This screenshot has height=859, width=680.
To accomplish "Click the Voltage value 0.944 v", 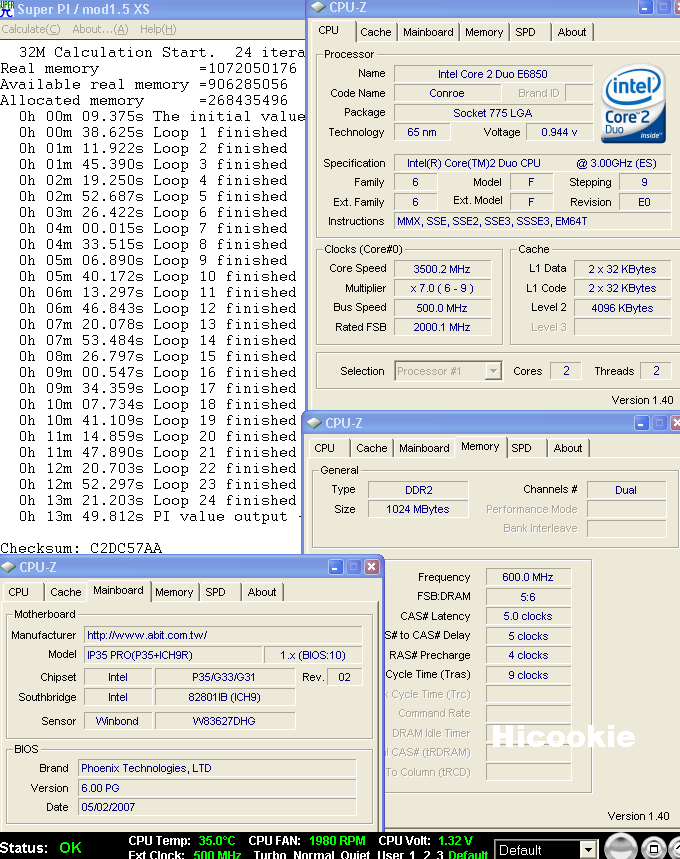I will pyautogui.click(x=559, y=132).
